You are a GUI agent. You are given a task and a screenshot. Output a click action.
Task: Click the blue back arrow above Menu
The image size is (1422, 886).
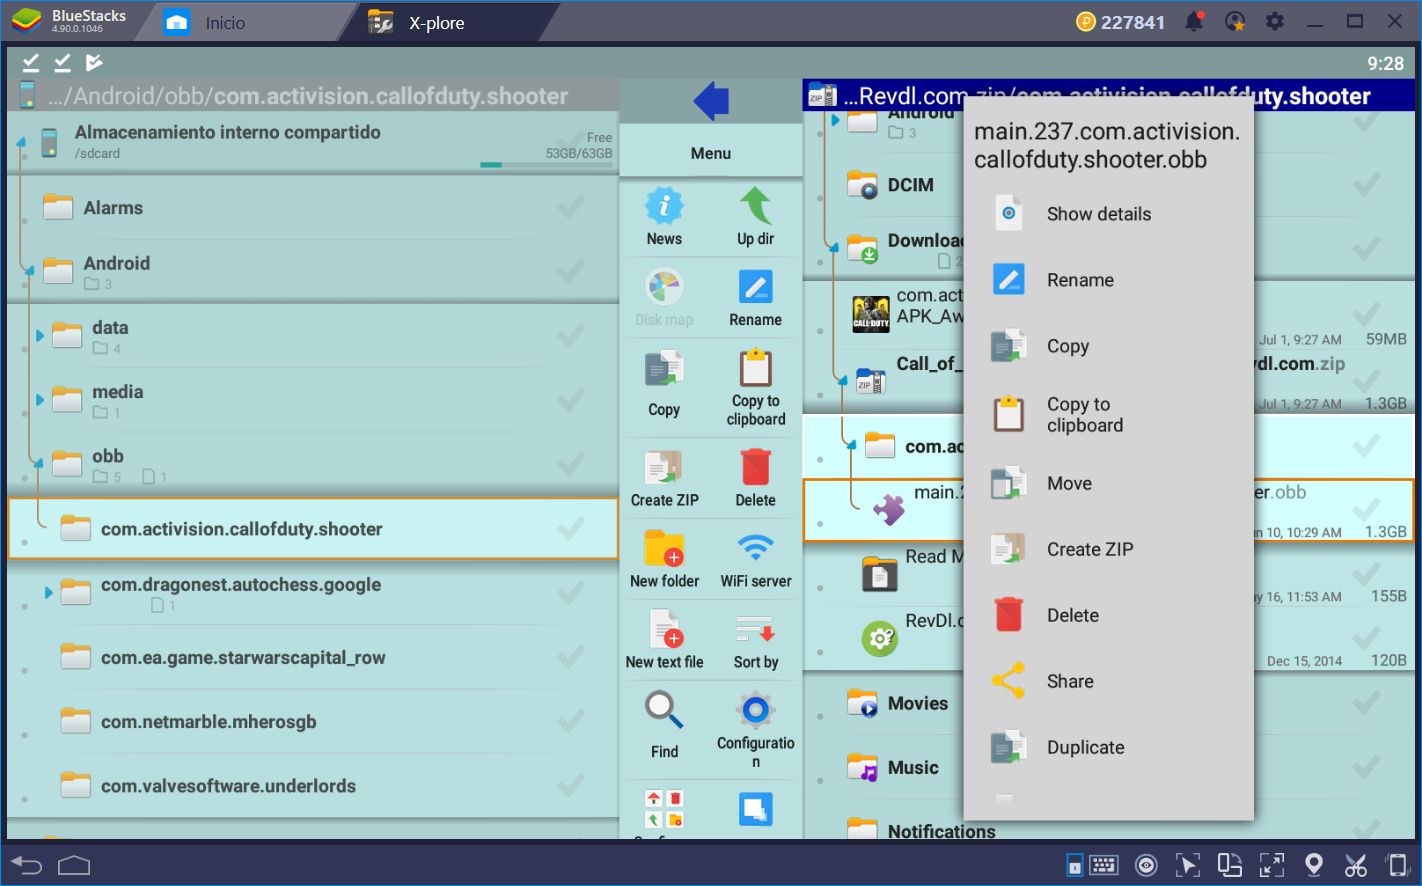point(711,101)
